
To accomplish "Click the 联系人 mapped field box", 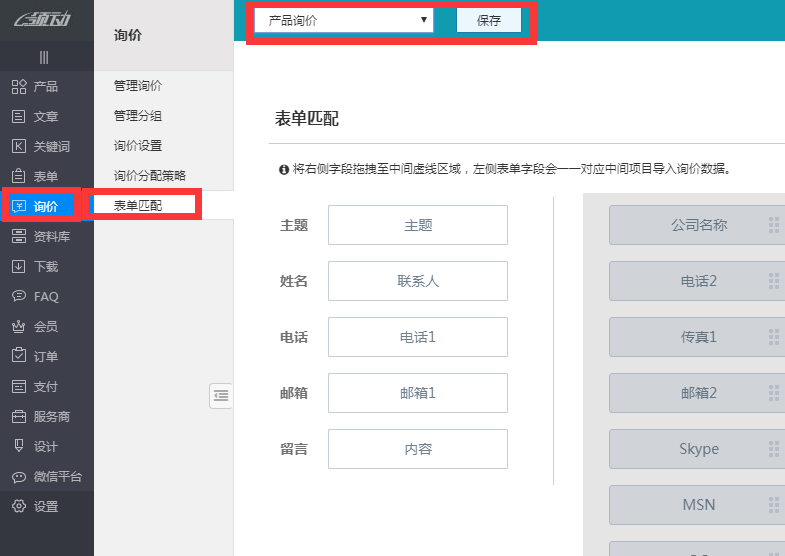I will (418, 281).
